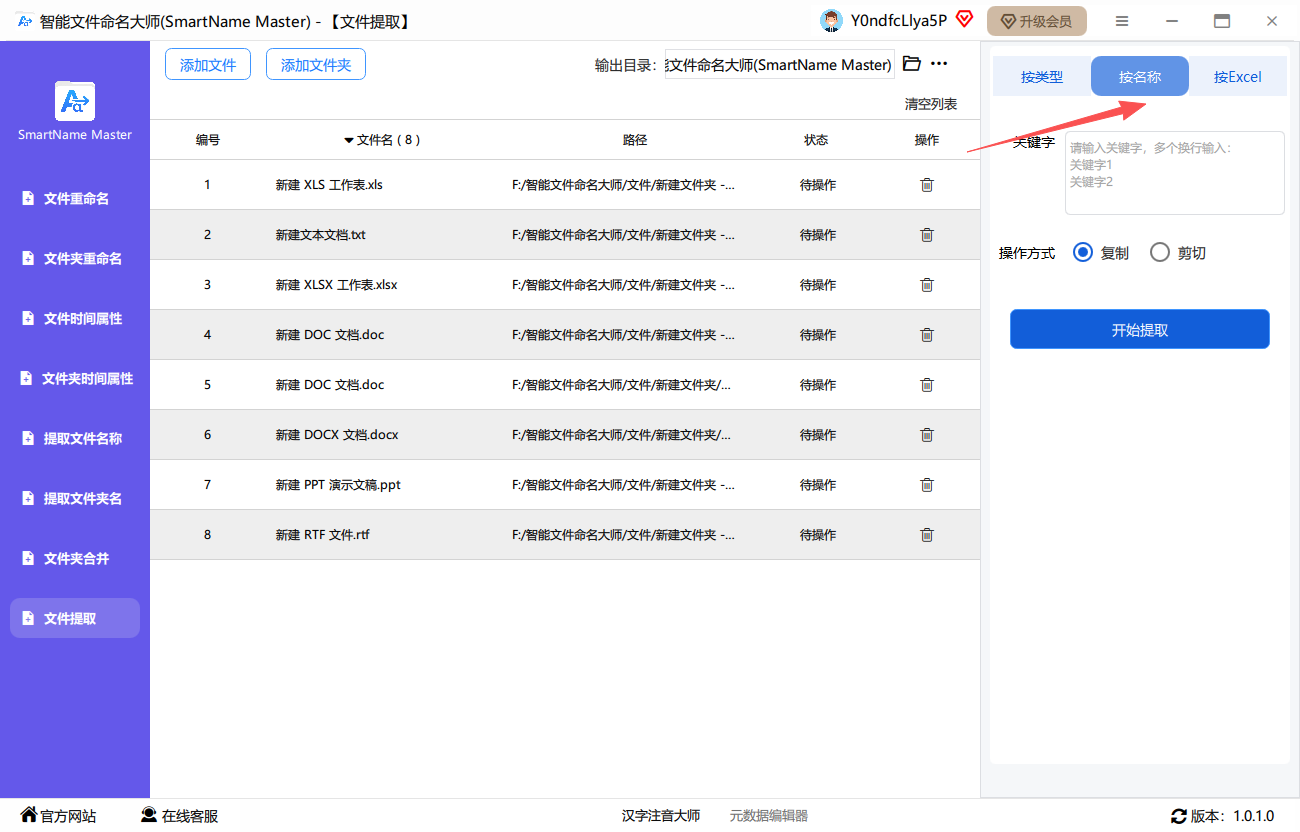The width and height of the screenshot is (1300, 832).
Task: Delete the 新建 RTF 文件.rtf entry
Action: [x=926, y=535]
